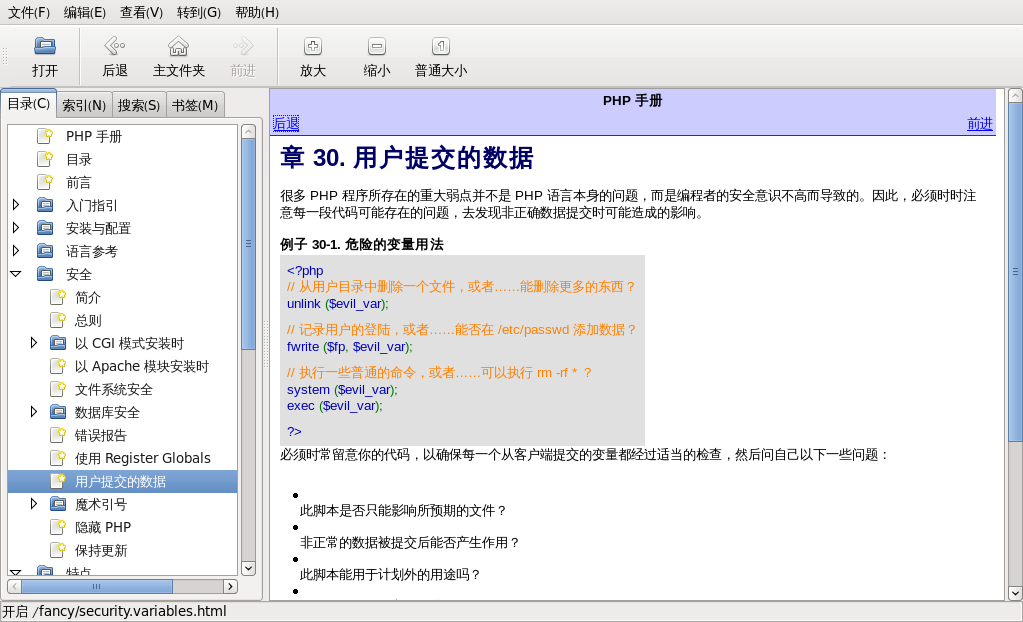
Task: Click the code line system ($evil_var);
Action: pyautogui.click(x=342, y=390)
